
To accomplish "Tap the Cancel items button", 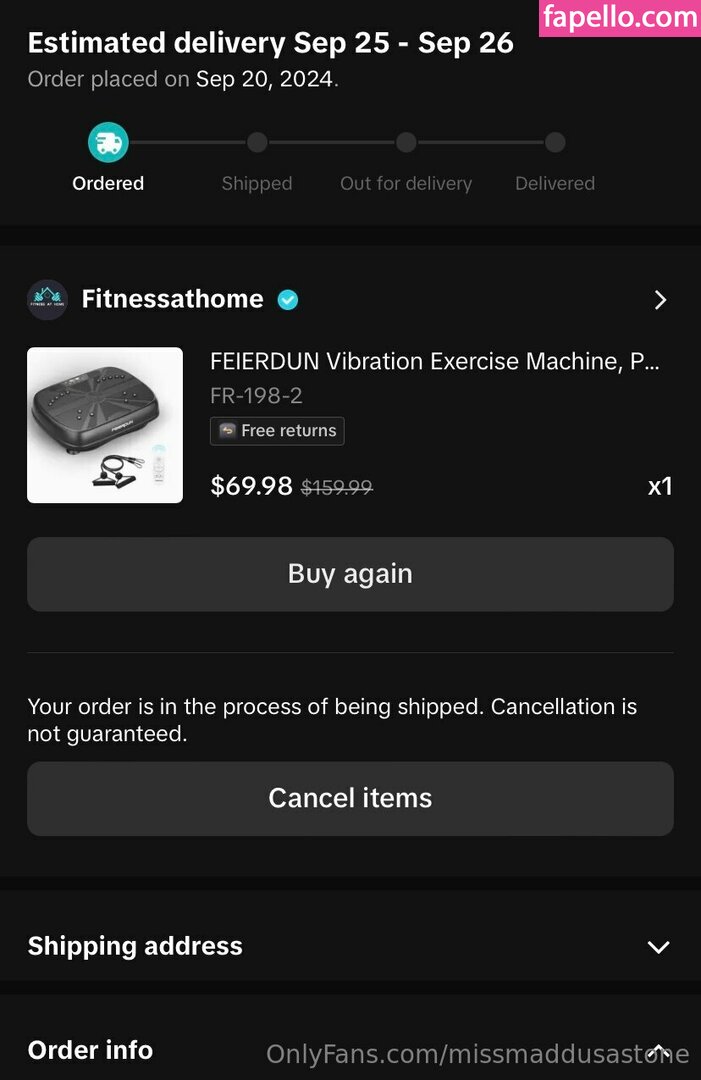I will (350, 798).
